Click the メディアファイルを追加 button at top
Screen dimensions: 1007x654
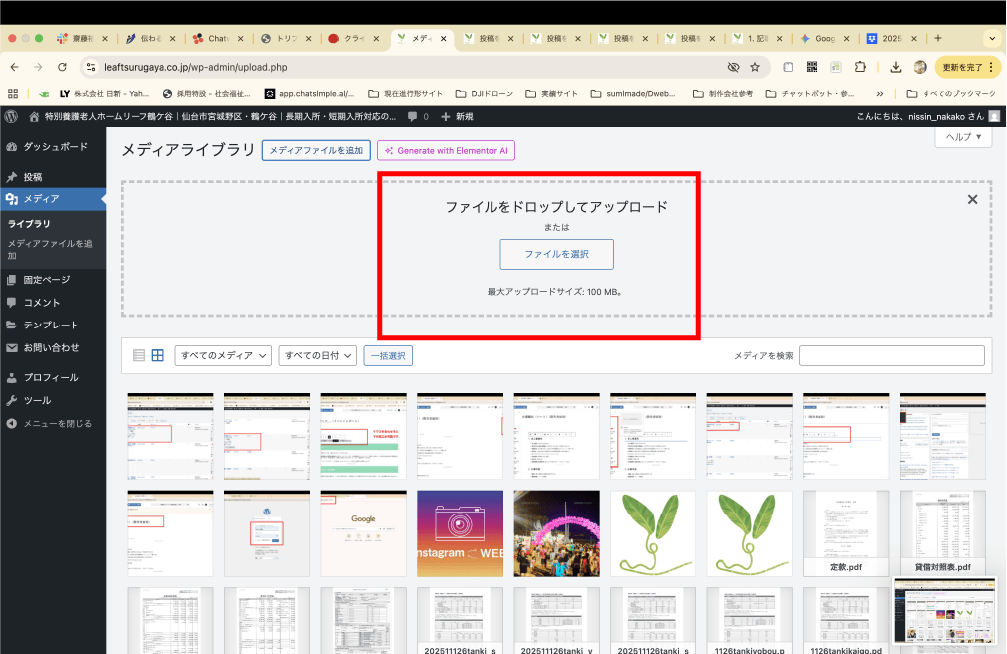316,150
